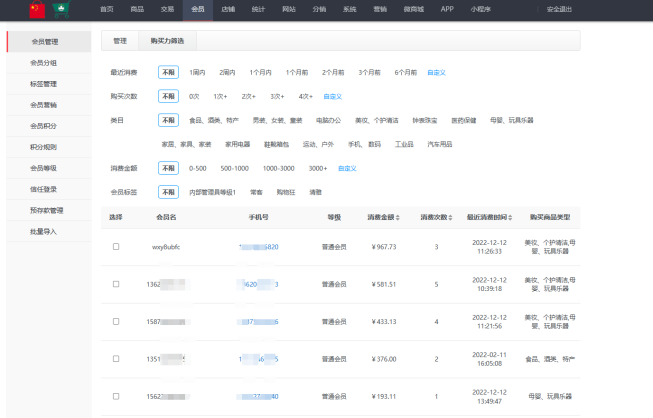Filter 类目 by 汽车用品
This screenshot has height=418, width=653.
(440, 144)
